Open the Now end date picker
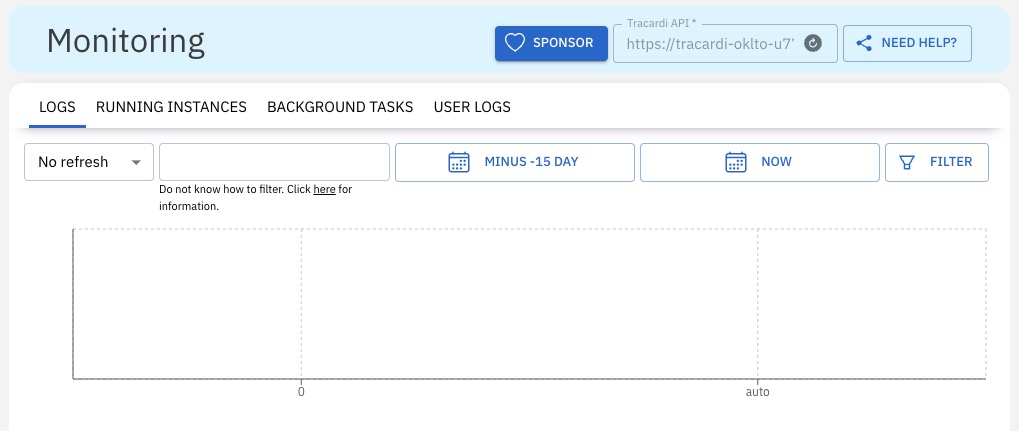Viewport: 1019px width, 431px height. click(x=776, y=162)
